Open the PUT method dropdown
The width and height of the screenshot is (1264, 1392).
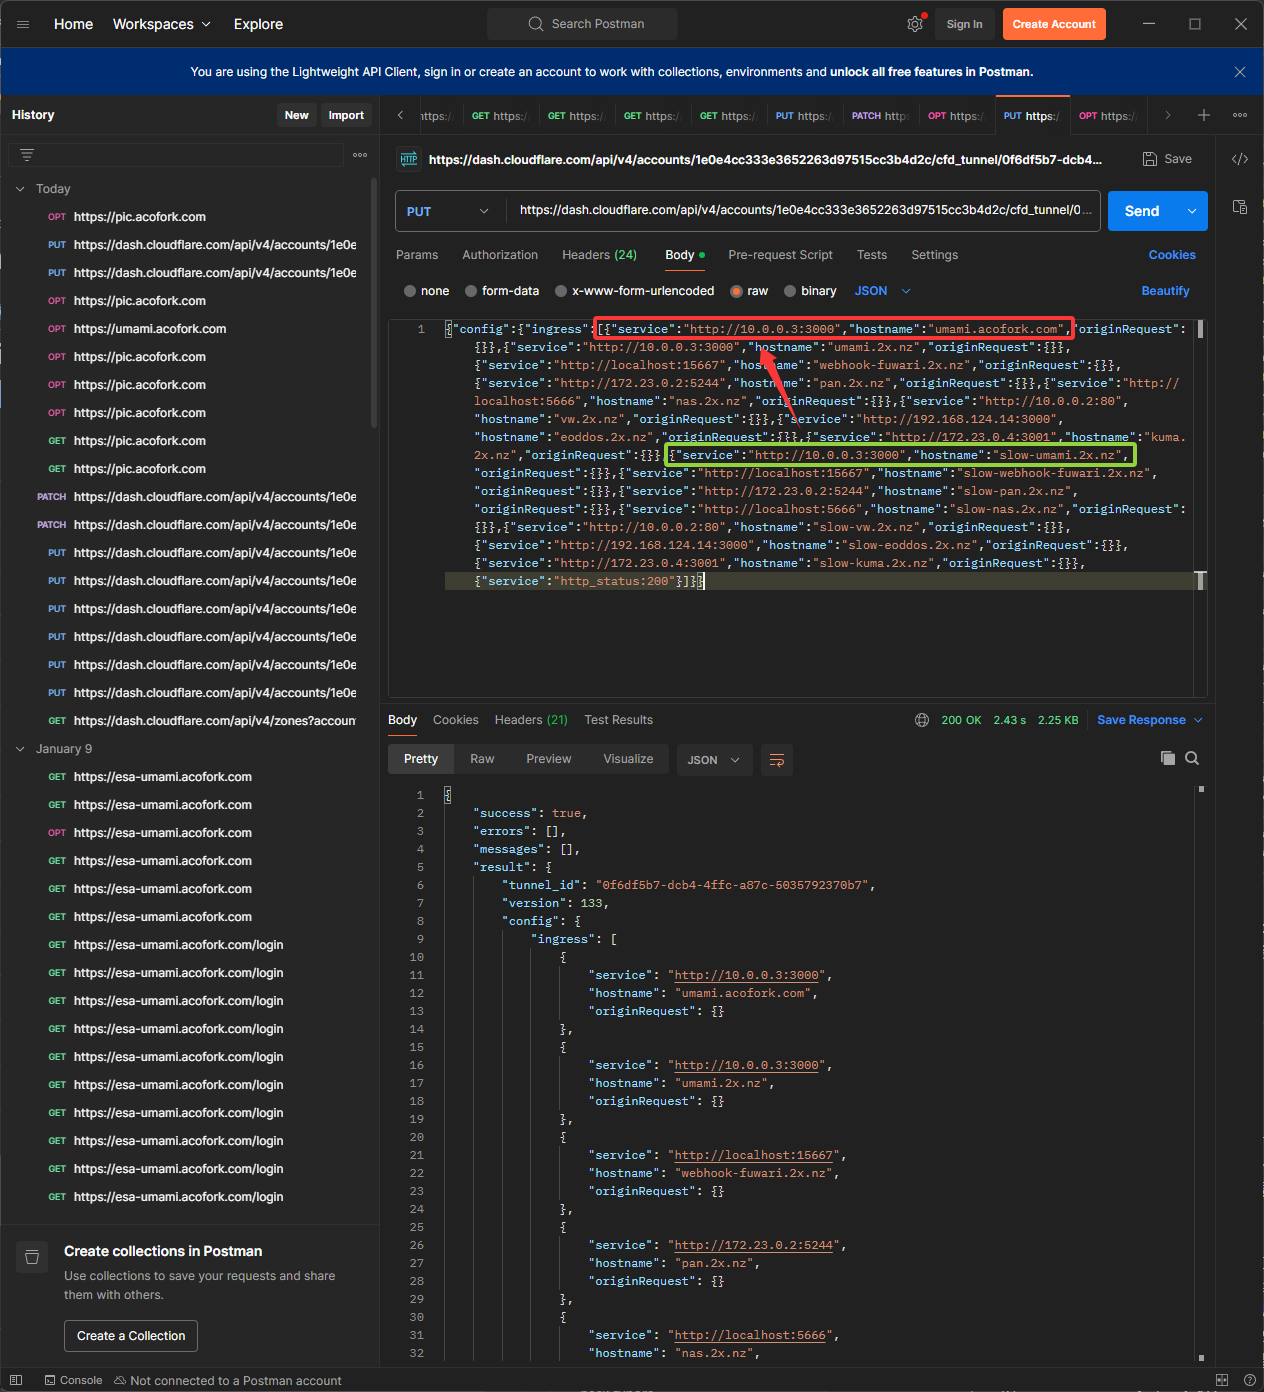tap(449, 211)
